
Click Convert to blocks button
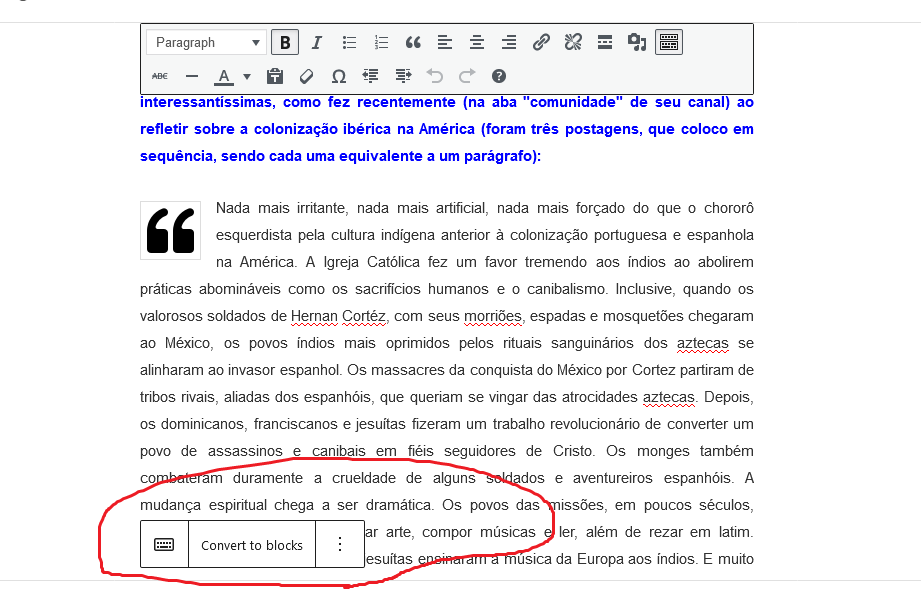(252, 545)
